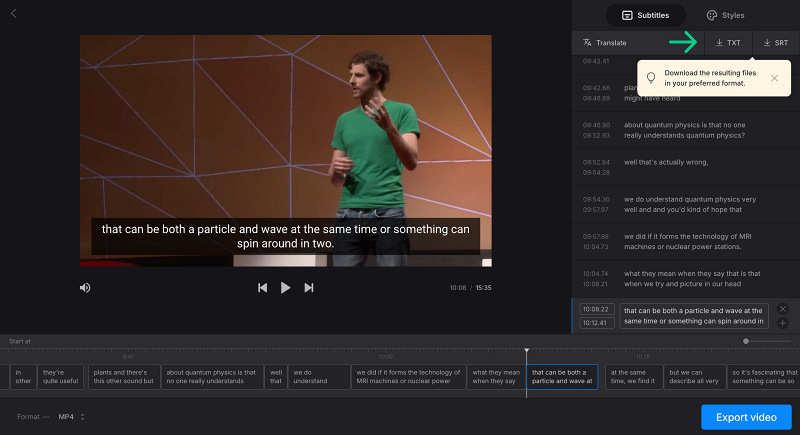Download subtitles as SRT
The width and height of the screenshot is (800, 435).
click(x=776, y=43)
